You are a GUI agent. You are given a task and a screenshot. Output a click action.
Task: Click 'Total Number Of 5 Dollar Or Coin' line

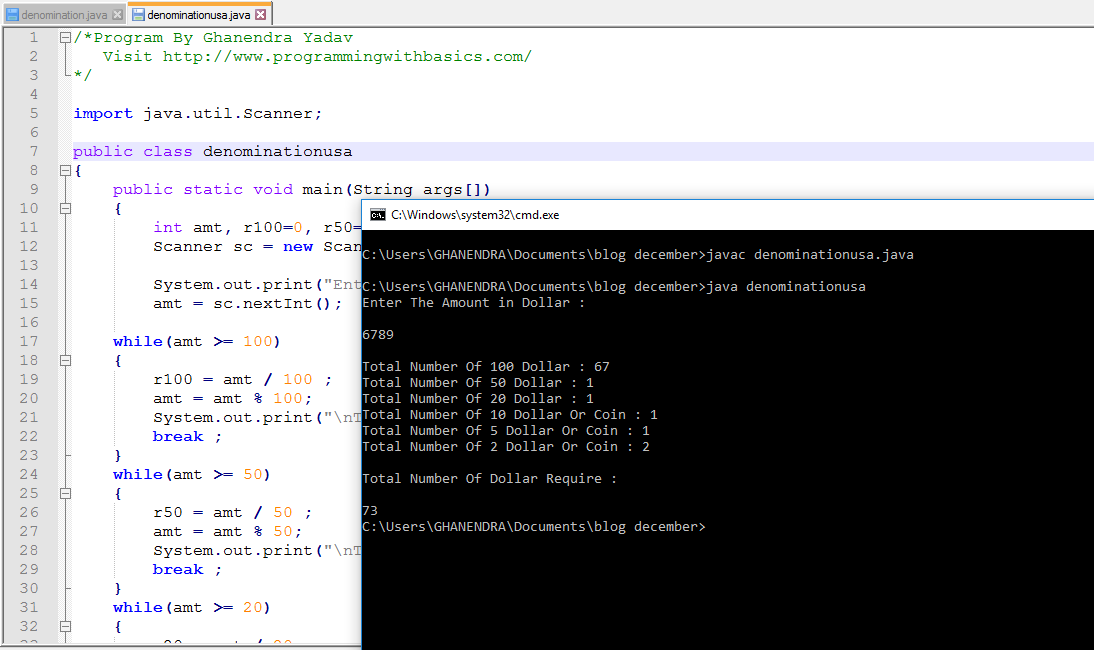(x=506, y=431)
